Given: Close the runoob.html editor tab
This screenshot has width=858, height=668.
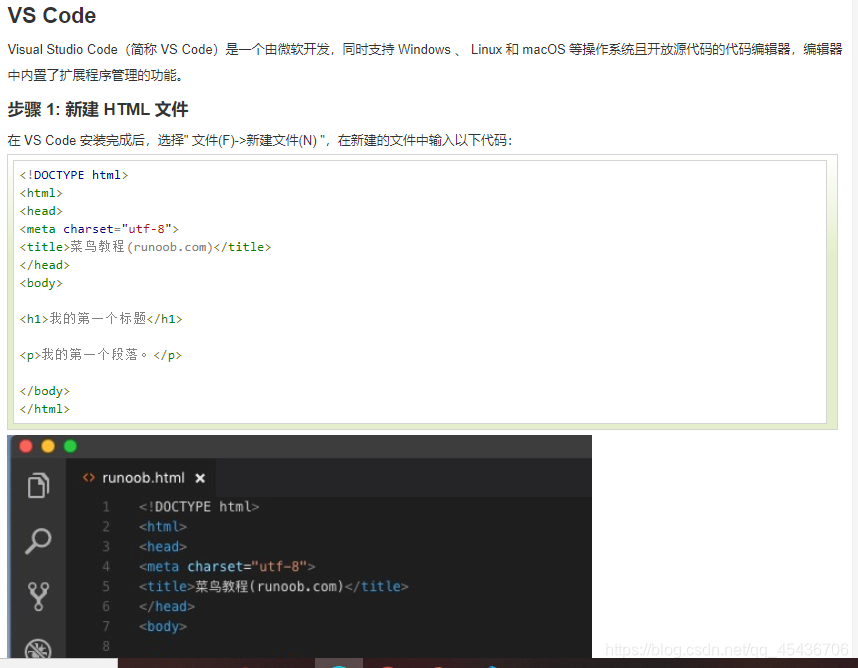Looking at the screenshot, I should tap(200, 478).
